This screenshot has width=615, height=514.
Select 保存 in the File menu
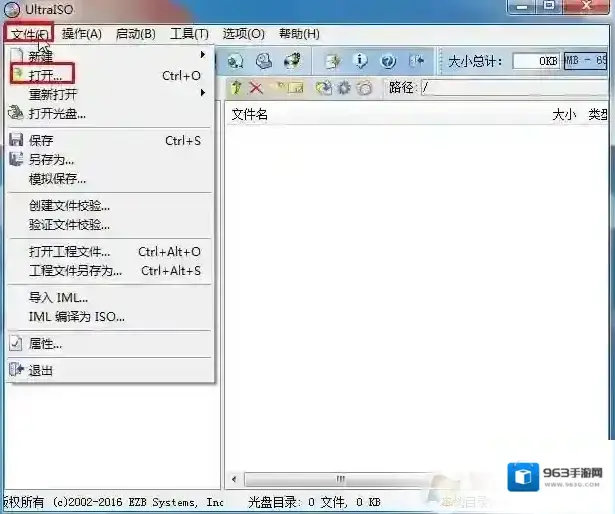click(x=41, y=141)
